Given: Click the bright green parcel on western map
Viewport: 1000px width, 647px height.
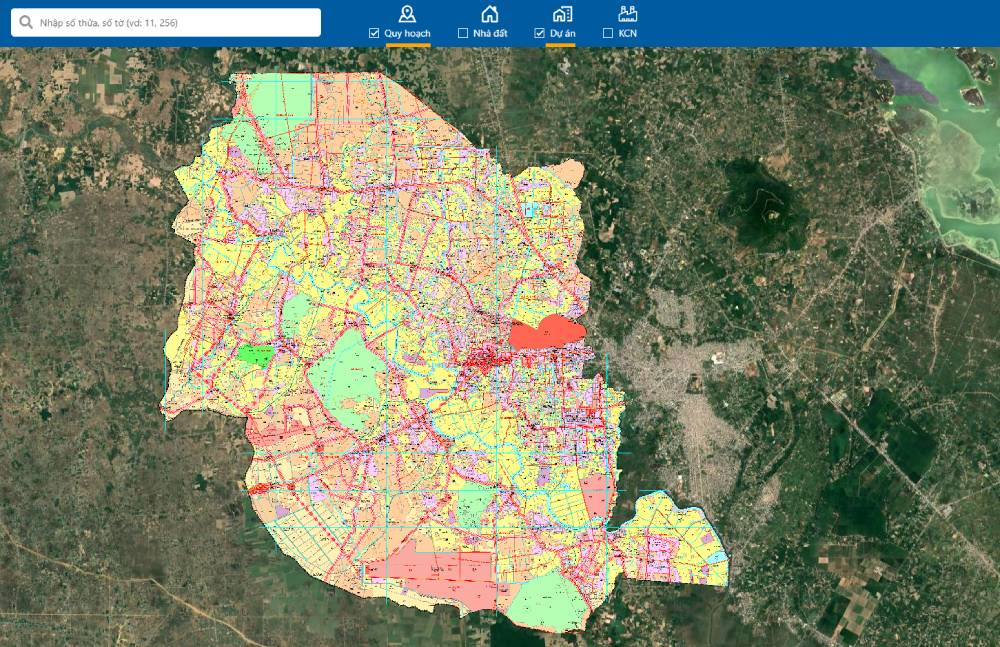Looking at the screenshot, I should 256,354.
